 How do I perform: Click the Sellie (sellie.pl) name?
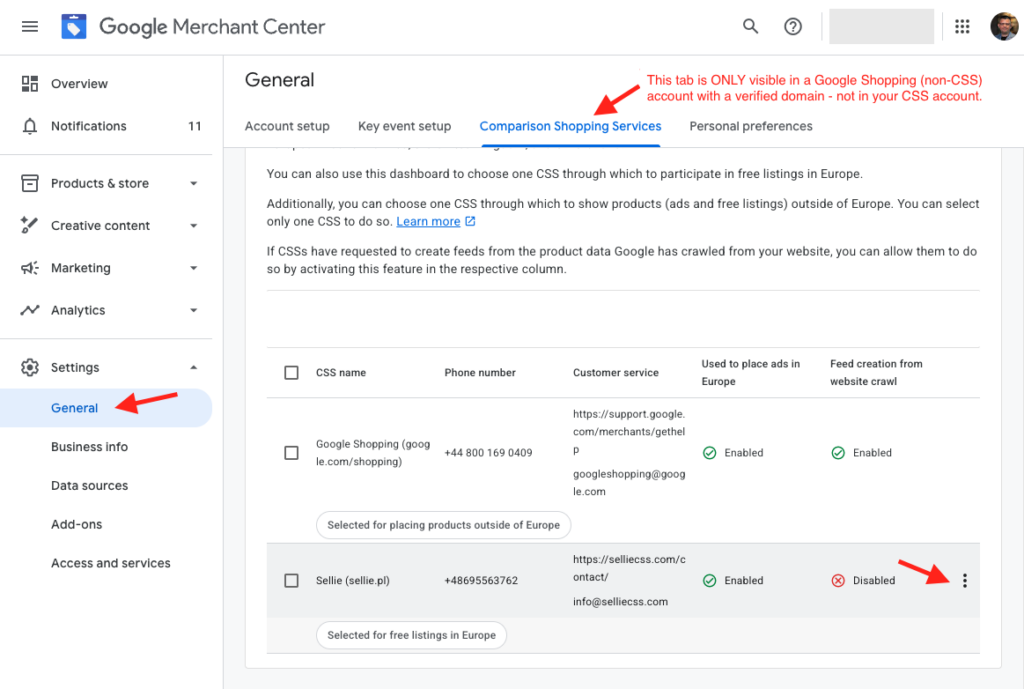coord(353,581)
